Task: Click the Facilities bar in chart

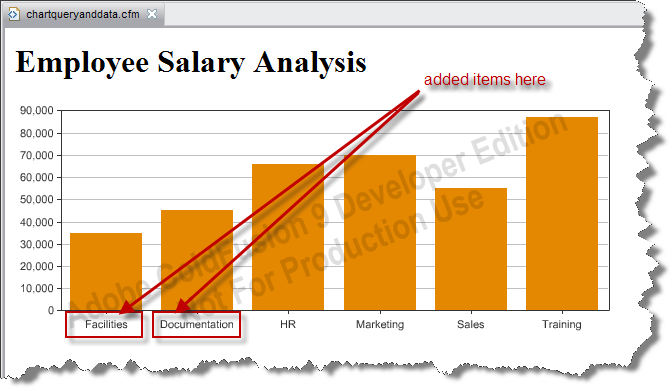Action: click(106, 272)
